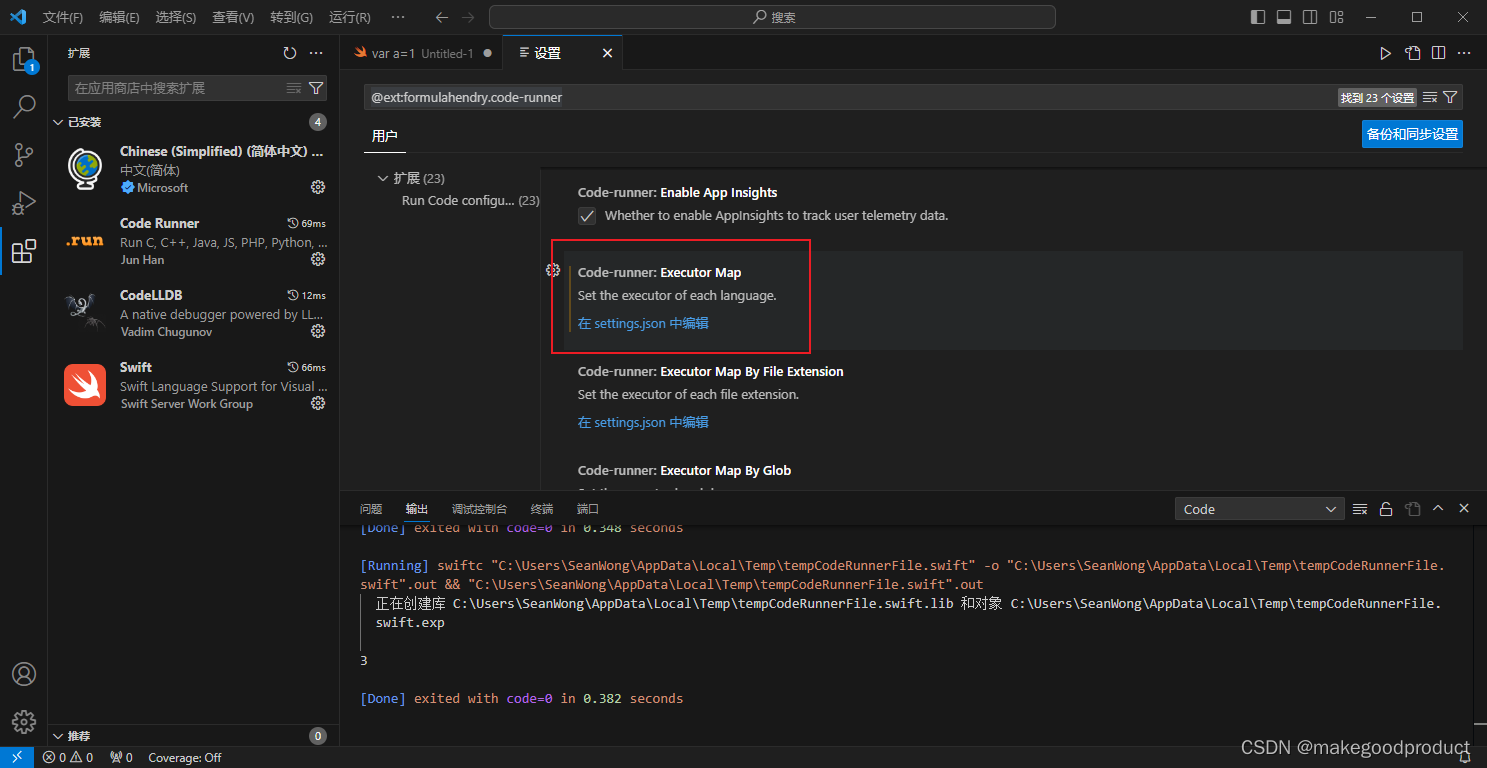Image resolution: width=1487 pixels, height=768 pixels.
Task: Select the Swift extension entry
Action: click(x=194, y=385)
